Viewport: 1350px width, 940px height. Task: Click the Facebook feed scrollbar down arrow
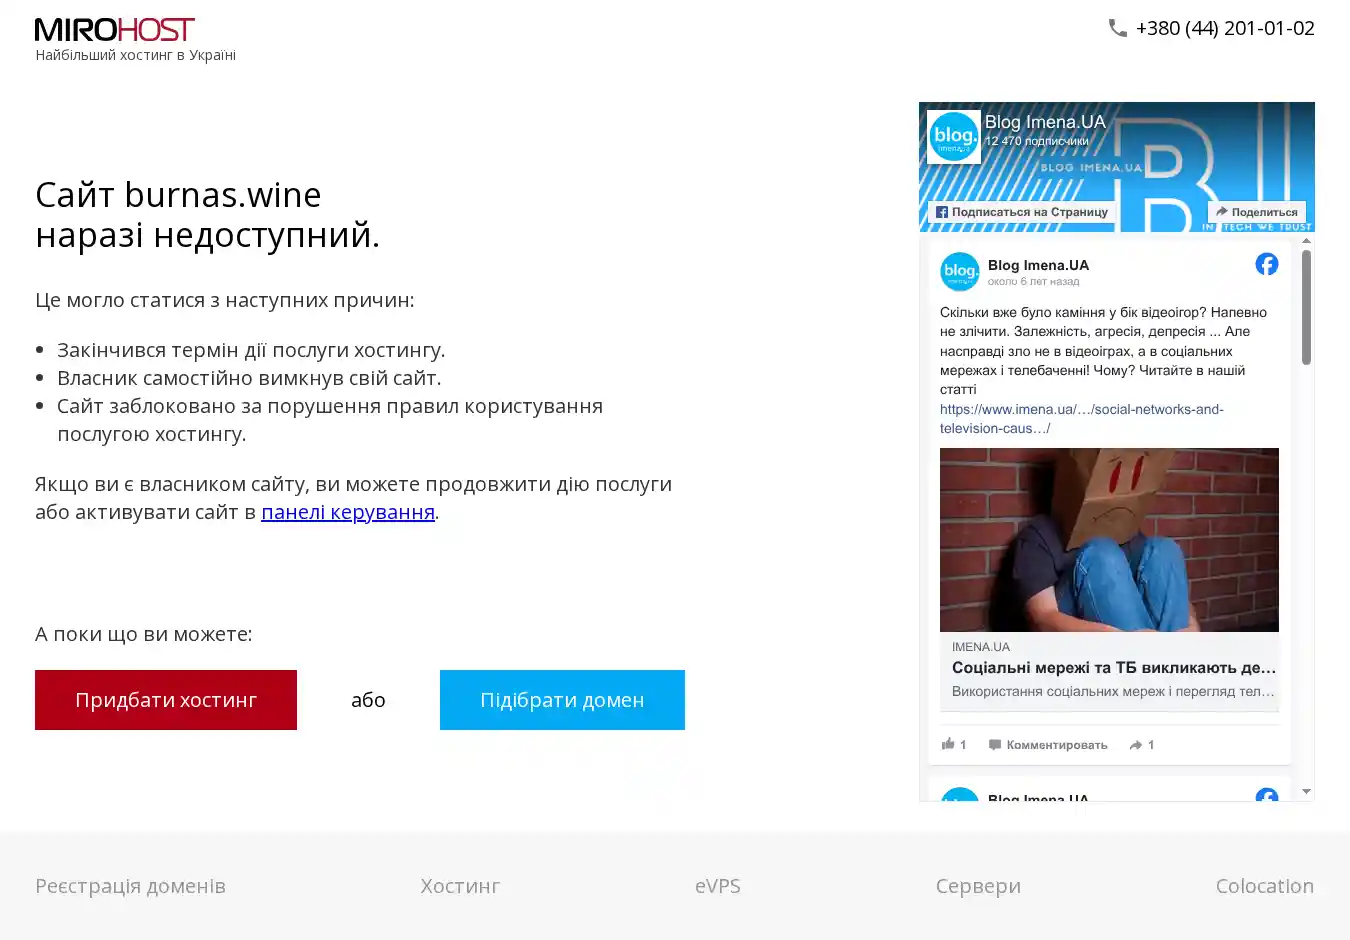click(1306, 791)
